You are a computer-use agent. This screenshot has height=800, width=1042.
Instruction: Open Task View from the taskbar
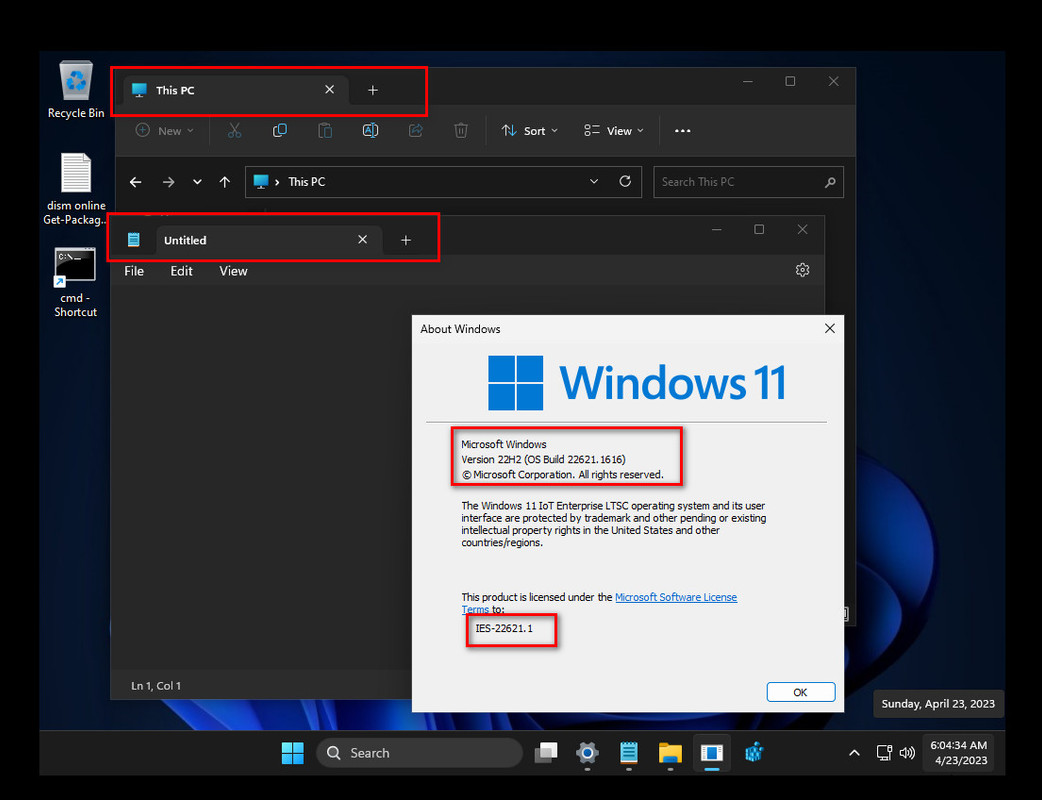tap(546, 753)
